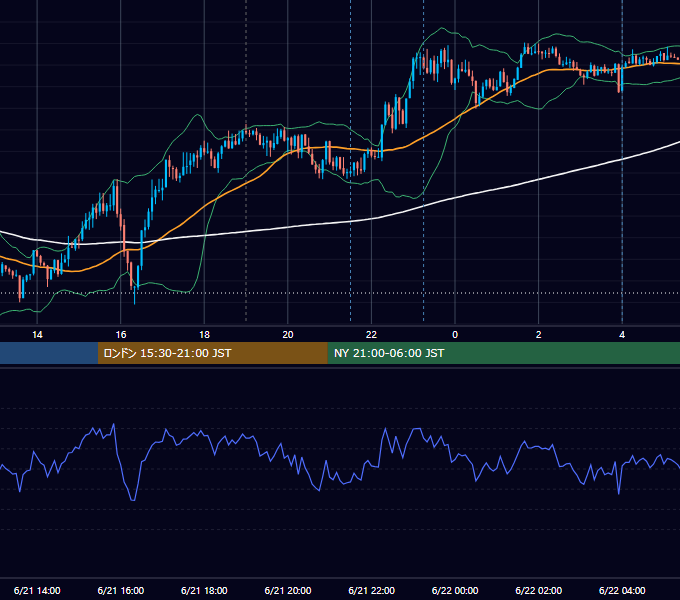Click the 6/21 14:00 date label
680x600 pixels.
[37, 590]
